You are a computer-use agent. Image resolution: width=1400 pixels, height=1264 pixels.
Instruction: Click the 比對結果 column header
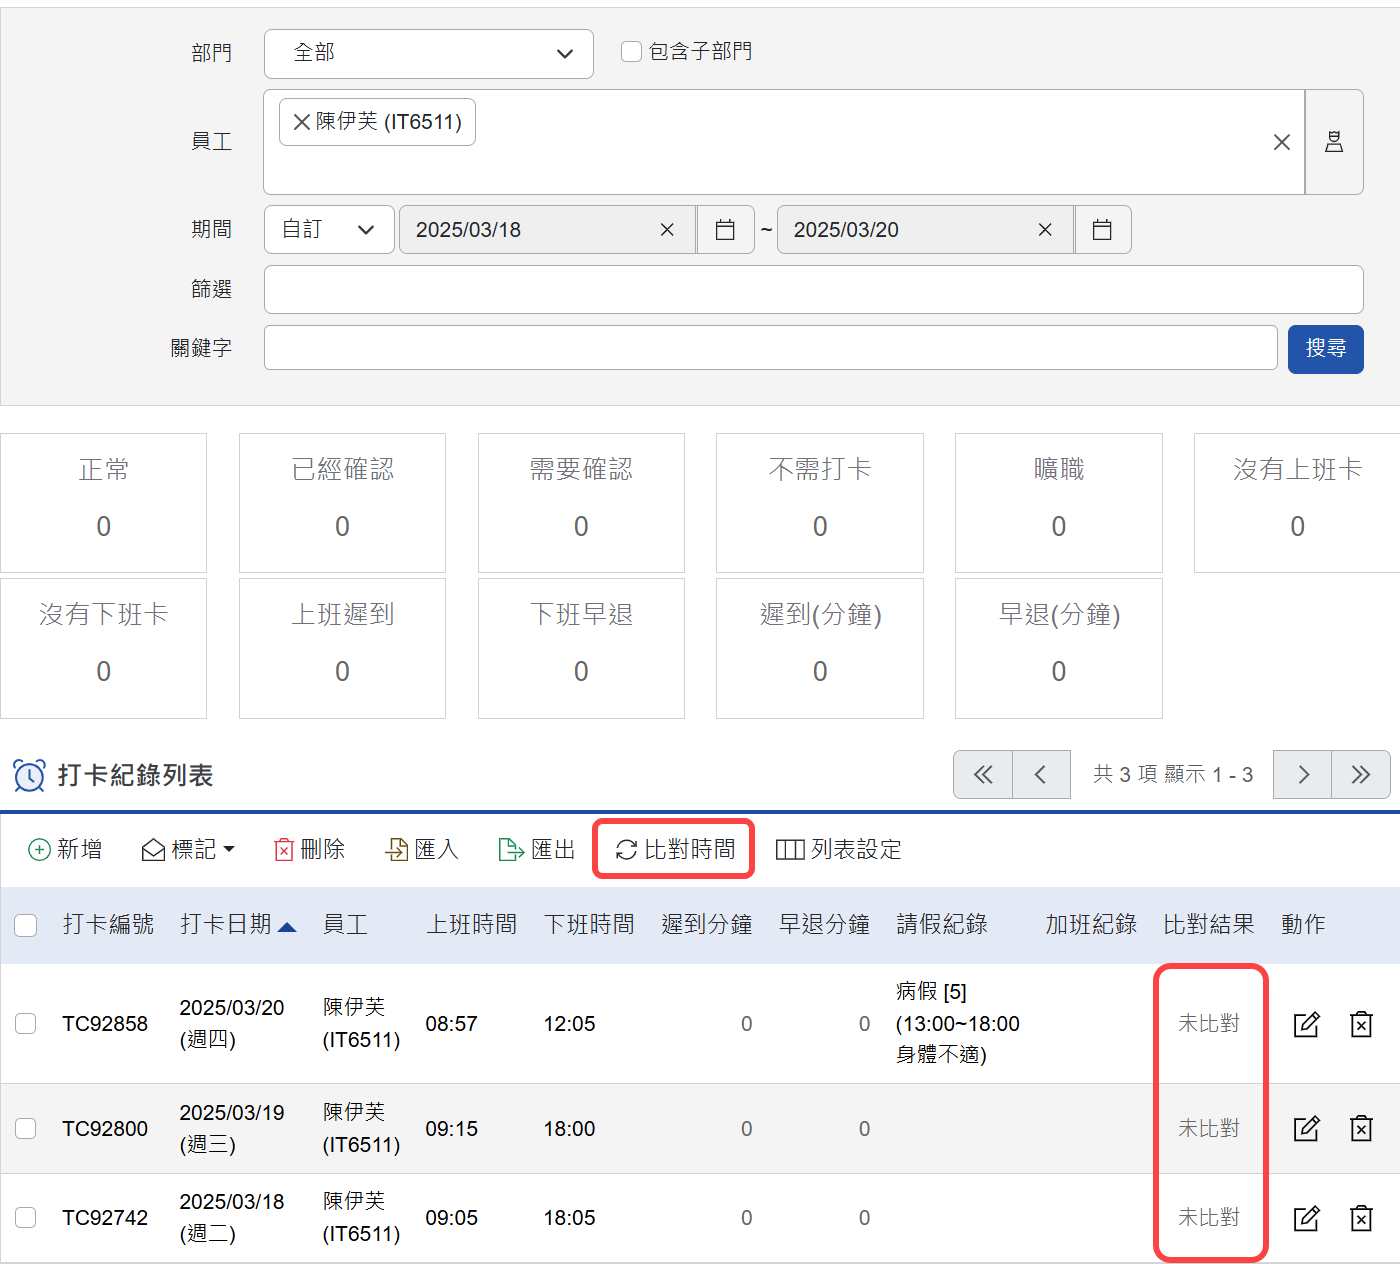click(x=1208, y=925)
